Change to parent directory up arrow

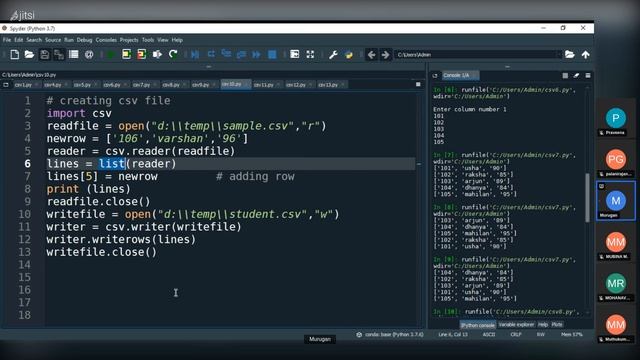pos(585,54)
